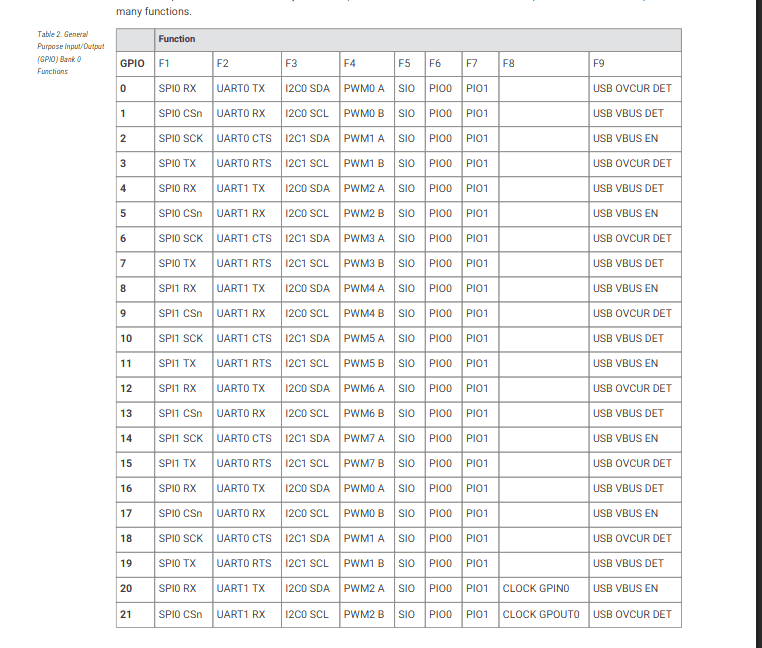Screen dimensions: 762x648
Task: Select UART1 RTS in GPIO 11 row
Action: (x=243, y=363)
